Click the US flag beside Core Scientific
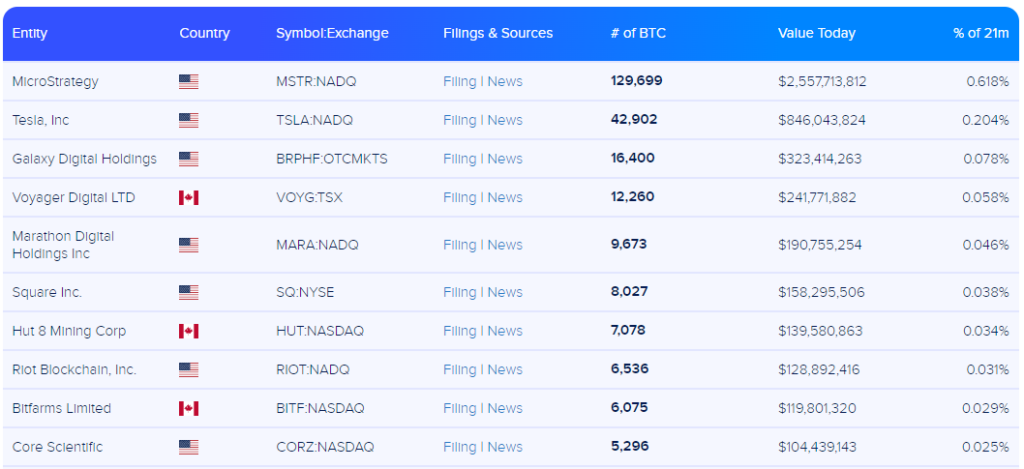1024x469 pixels. (188, 447)
